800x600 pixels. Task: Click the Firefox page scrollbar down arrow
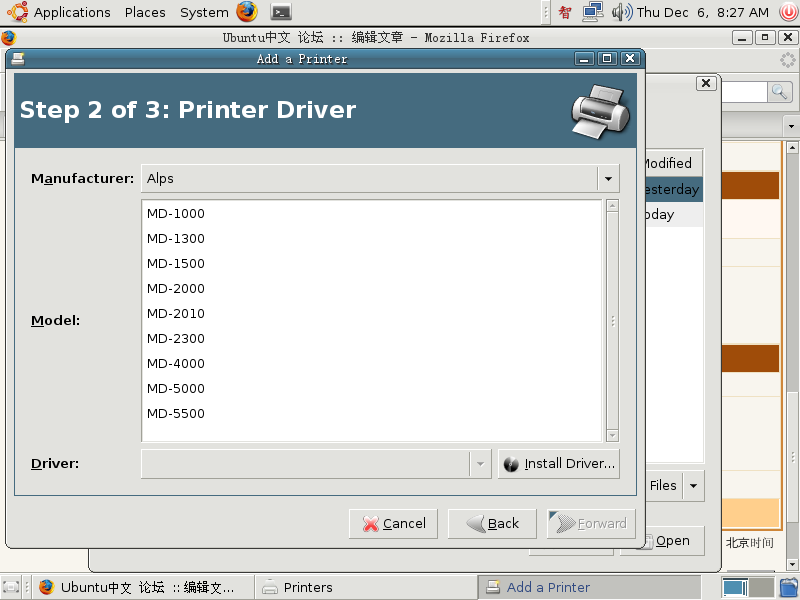click(792, 564)
